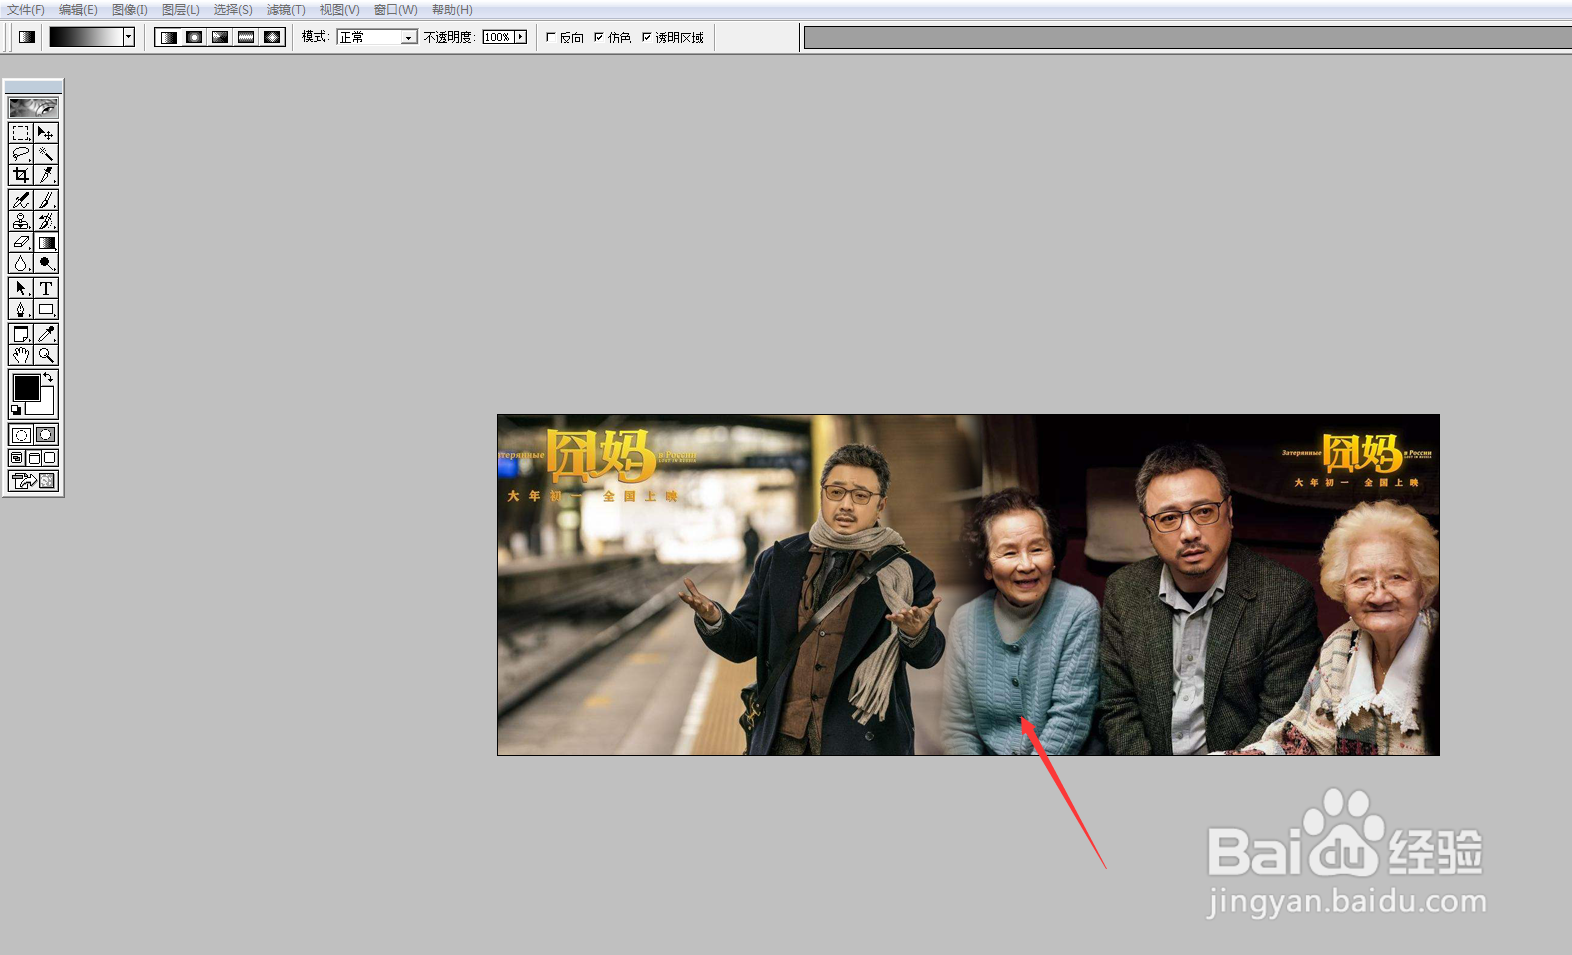Switch to Full Screen with menu bar

[33, 458]
